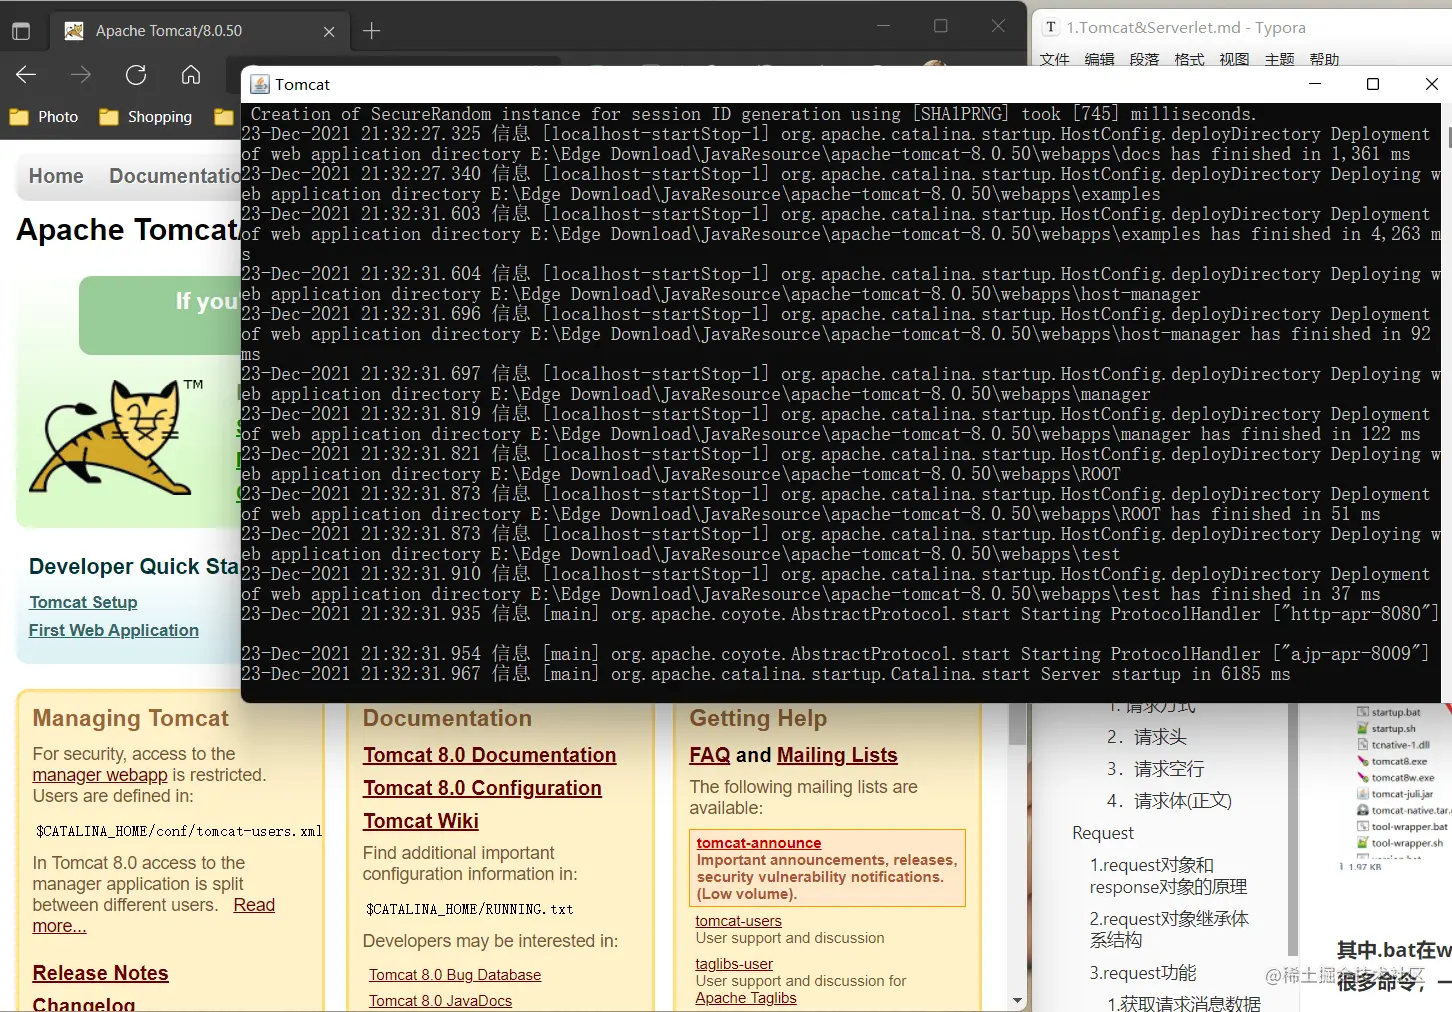Viewport: 1452px width, 1012px height.
Task: Select outline item 3. 请求空行
Action: coord(1155,769)
